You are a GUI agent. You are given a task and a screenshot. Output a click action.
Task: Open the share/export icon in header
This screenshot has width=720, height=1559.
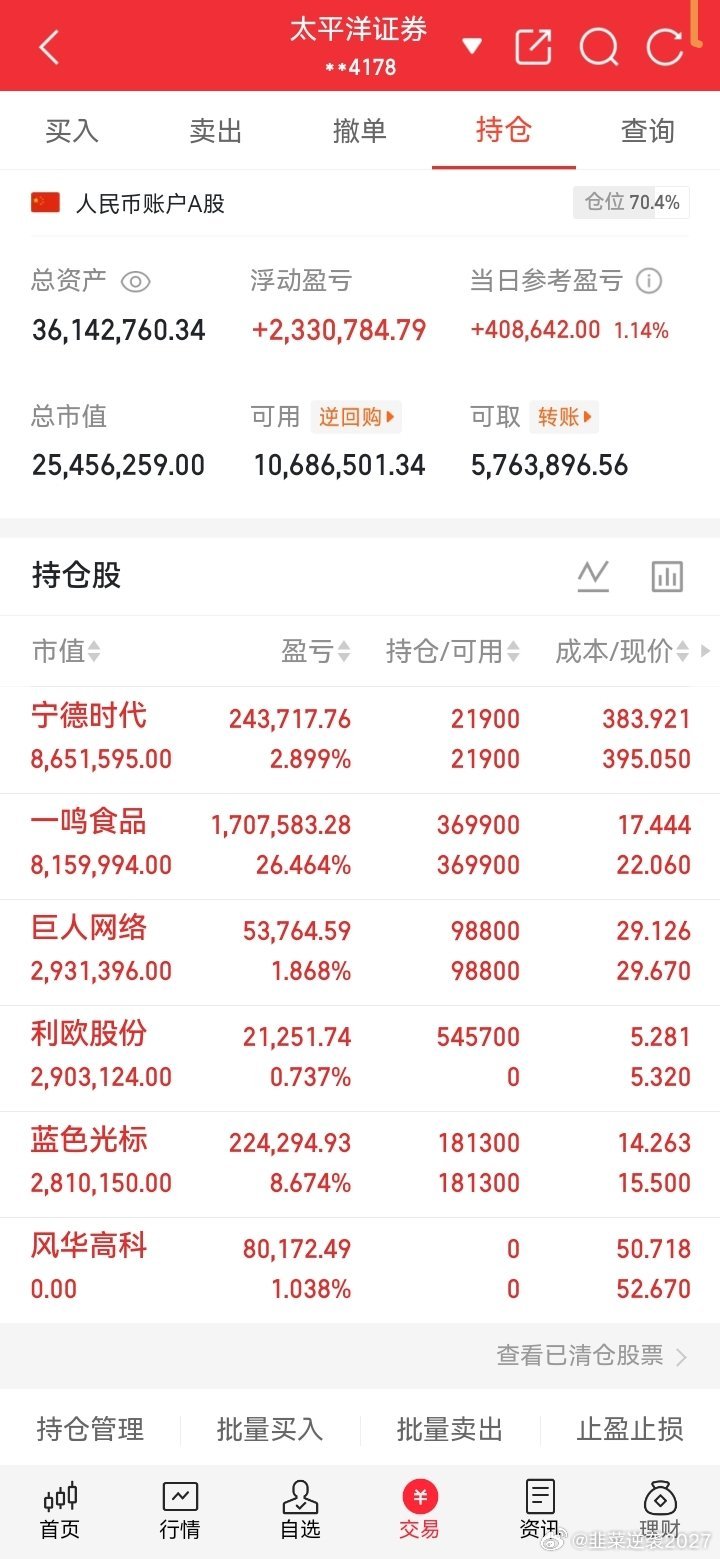pyautogui.click(x=533, y=47)
